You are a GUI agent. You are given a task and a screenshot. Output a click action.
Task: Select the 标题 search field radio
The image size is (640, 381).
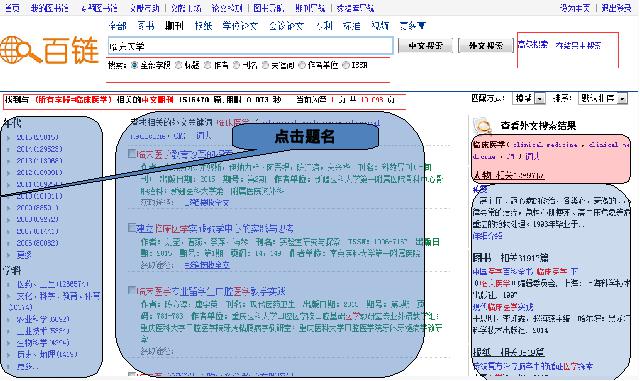pyautogui.click(x=178, y=65)
